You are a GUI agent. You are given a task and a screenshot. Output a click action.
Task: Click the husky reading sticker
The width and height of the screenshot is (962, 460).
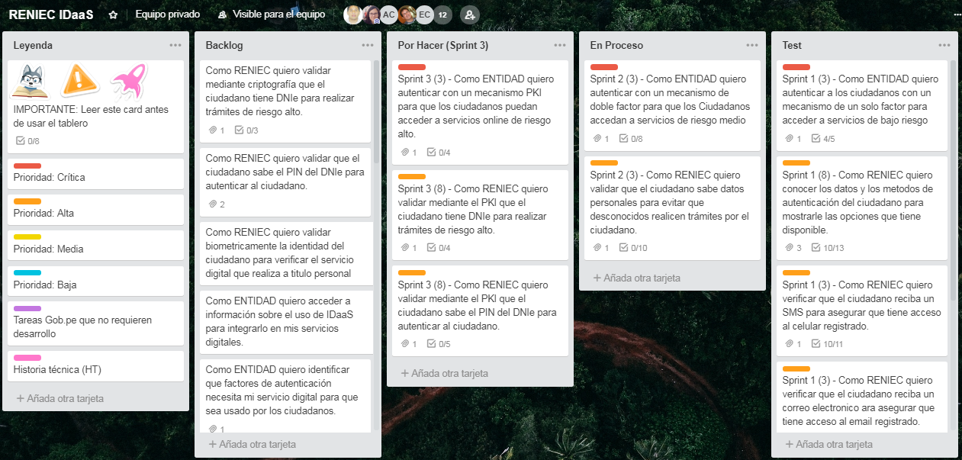(30, 82)
